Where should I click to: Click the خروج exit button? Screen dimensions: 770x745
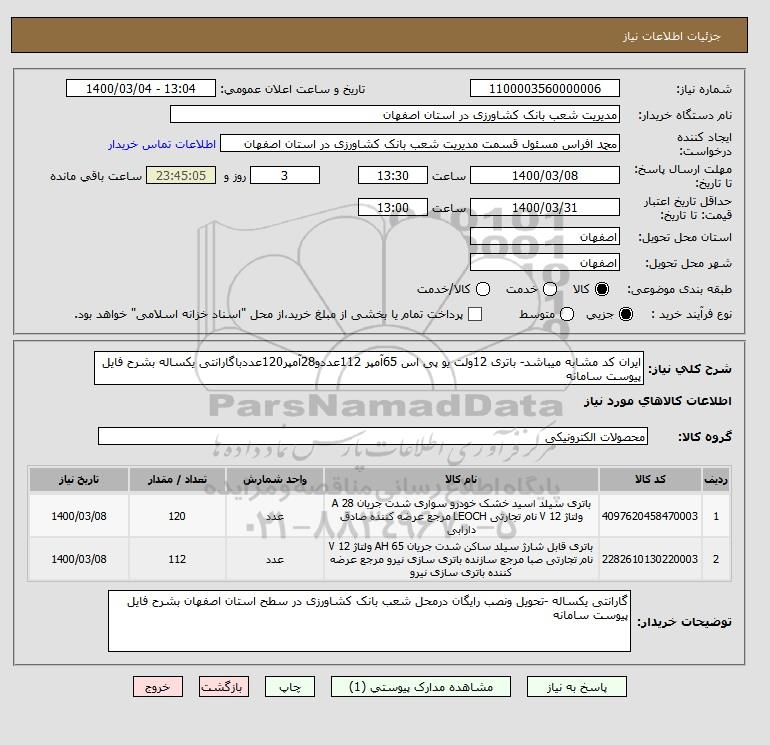pyautogui.click(x=158, y=687)
